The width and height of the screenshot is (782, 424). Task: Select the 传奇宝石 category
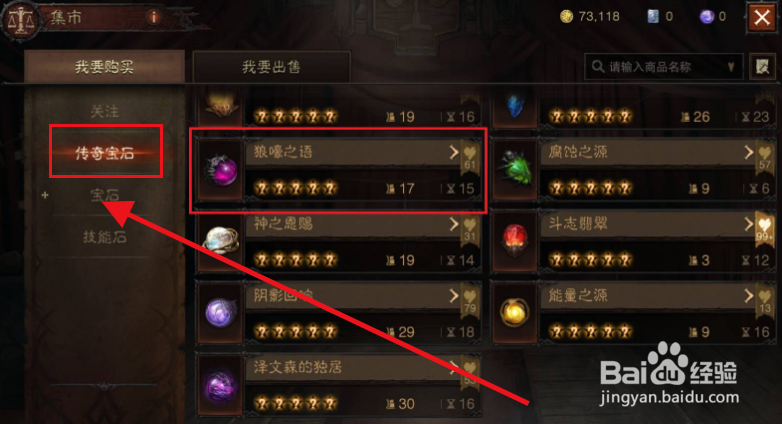(105, 152)
